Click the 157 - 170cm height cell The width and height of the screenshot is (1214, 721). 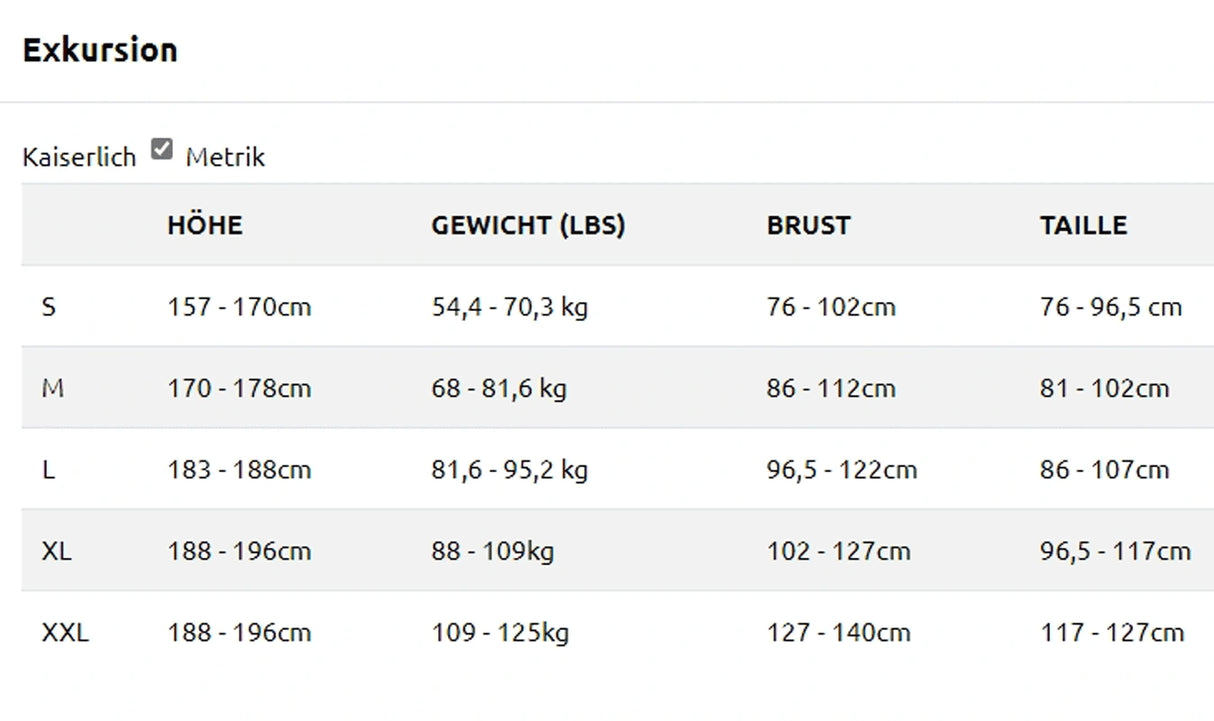(x=239, y=307)
